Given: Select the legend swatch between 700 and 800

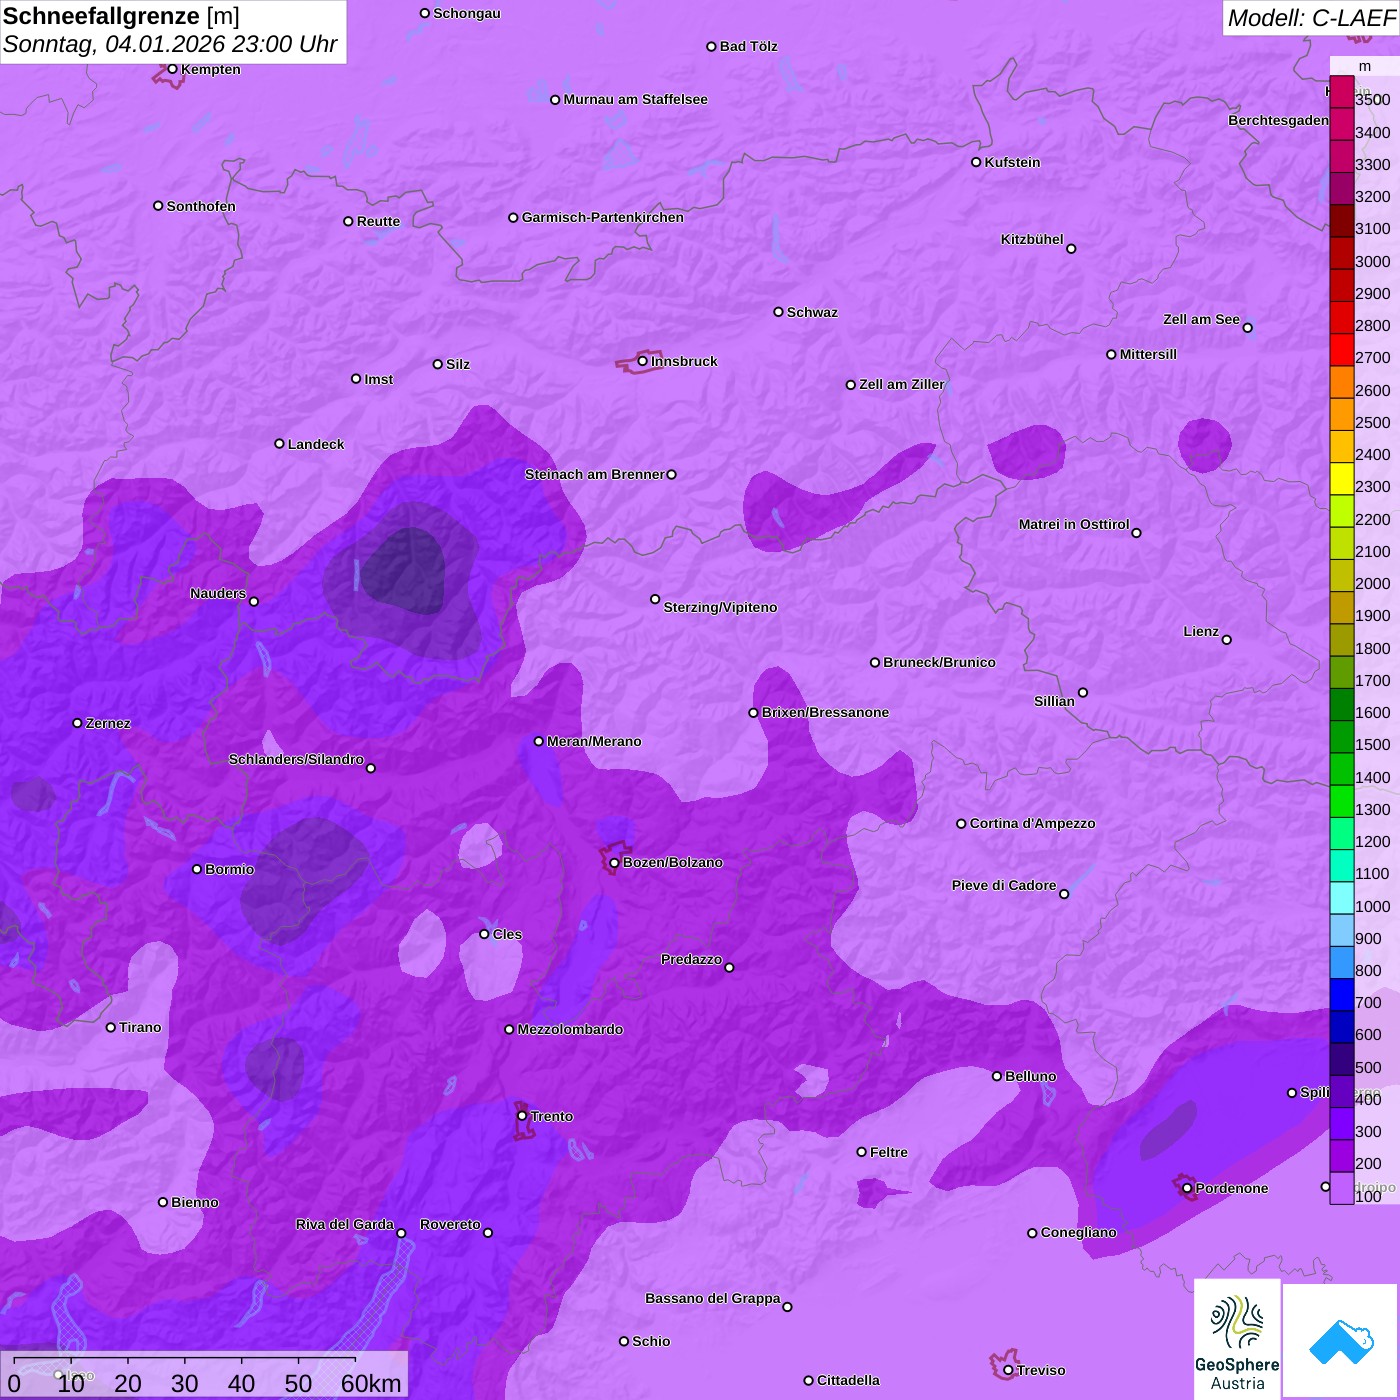Looking at the screenshot, I should 1342,994.
